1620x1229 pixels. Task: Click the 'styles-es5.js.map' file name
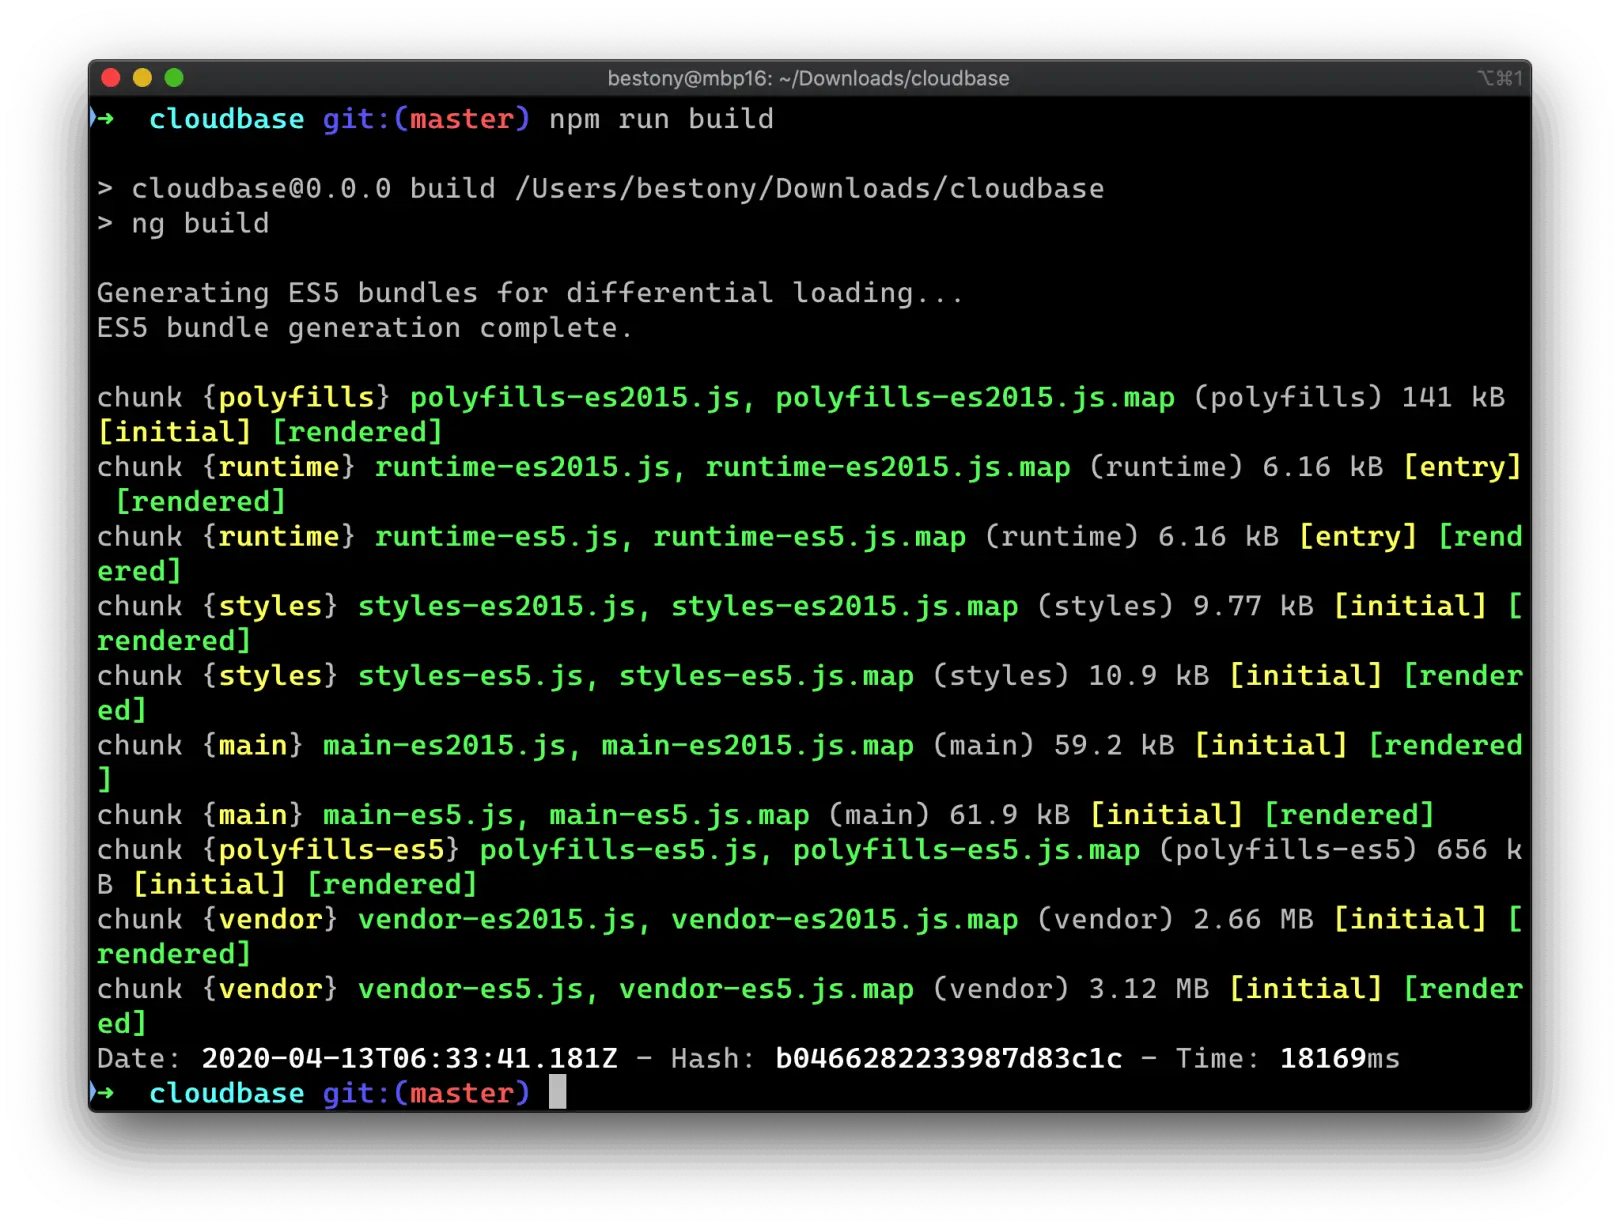click(766, 676)
